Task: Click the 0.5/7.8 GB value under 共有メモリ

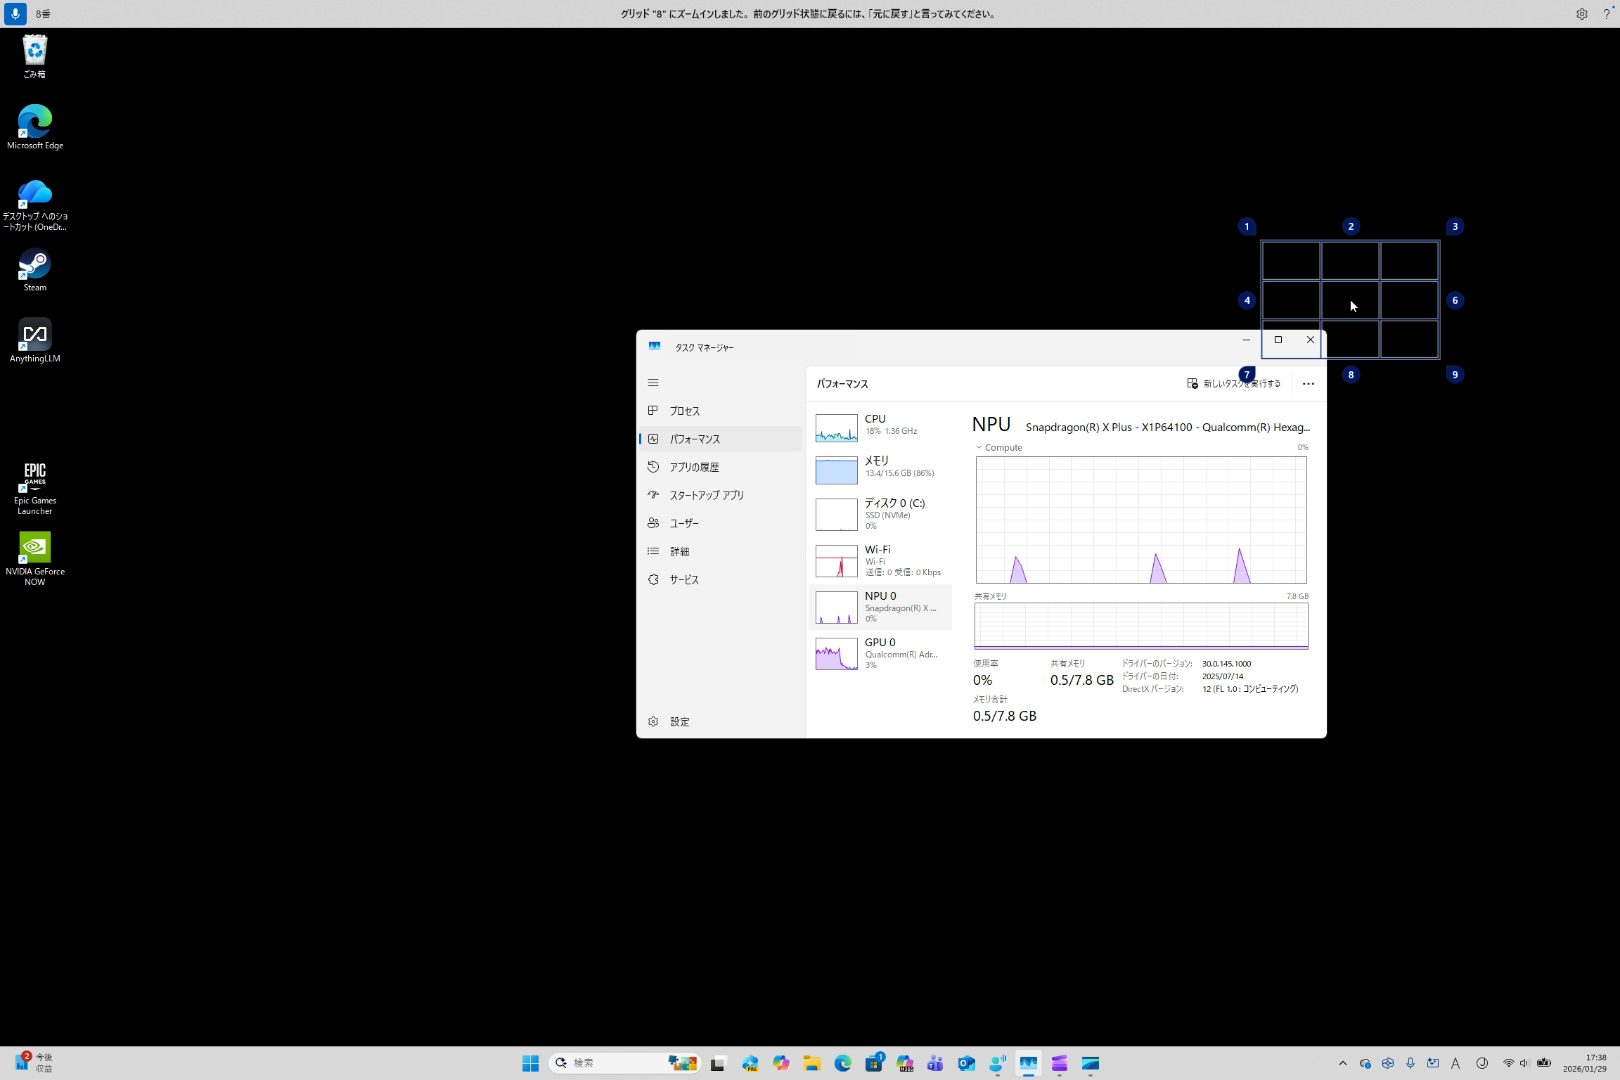Action: pos(1081,680)
